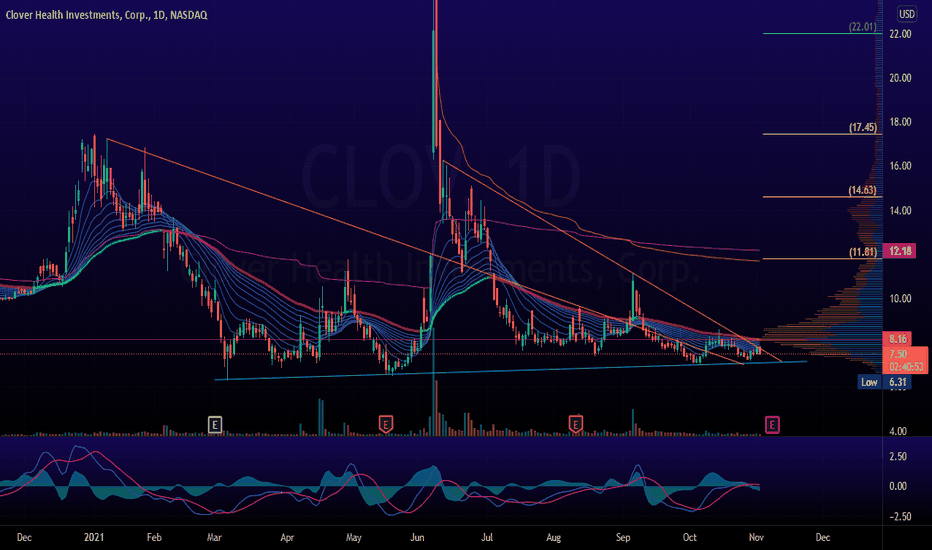
Task: Click the current price 7.50 label
Action: [898, 354]
